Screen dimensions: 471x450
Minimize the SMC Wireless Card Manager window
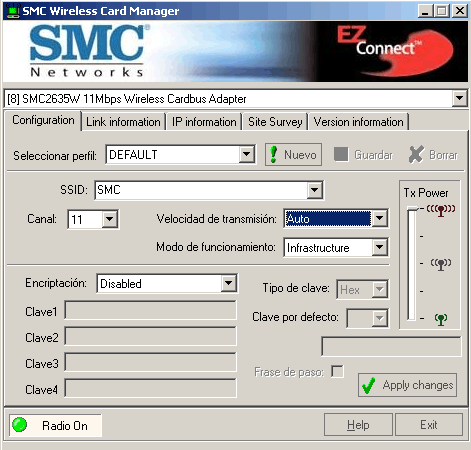point(425,11)
